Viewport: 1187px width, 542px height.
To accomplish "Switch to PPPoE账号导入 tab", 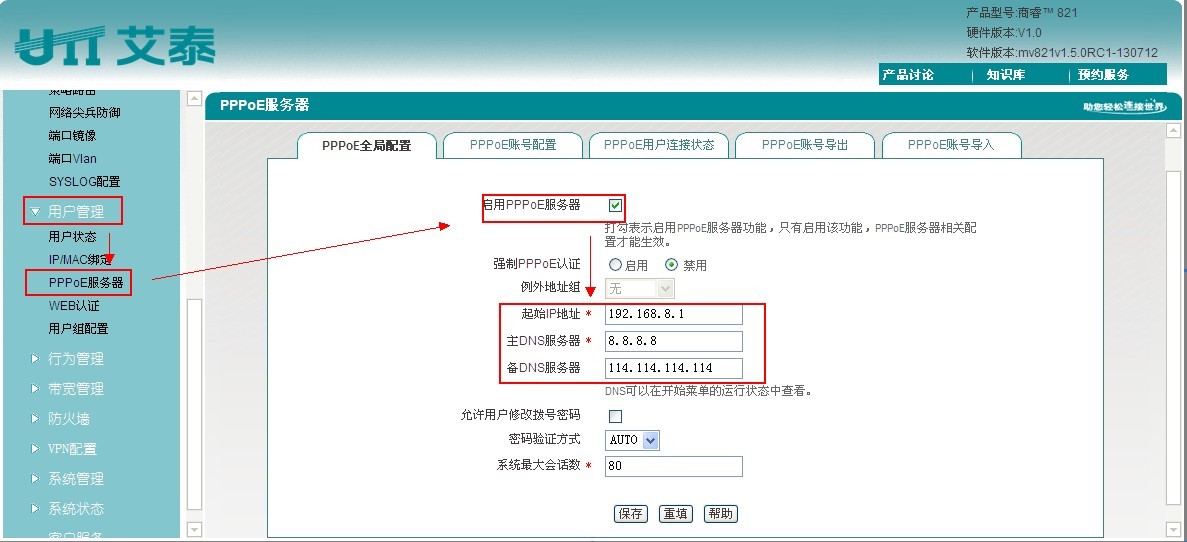I will pyautogui.click(x=952, y=145).
